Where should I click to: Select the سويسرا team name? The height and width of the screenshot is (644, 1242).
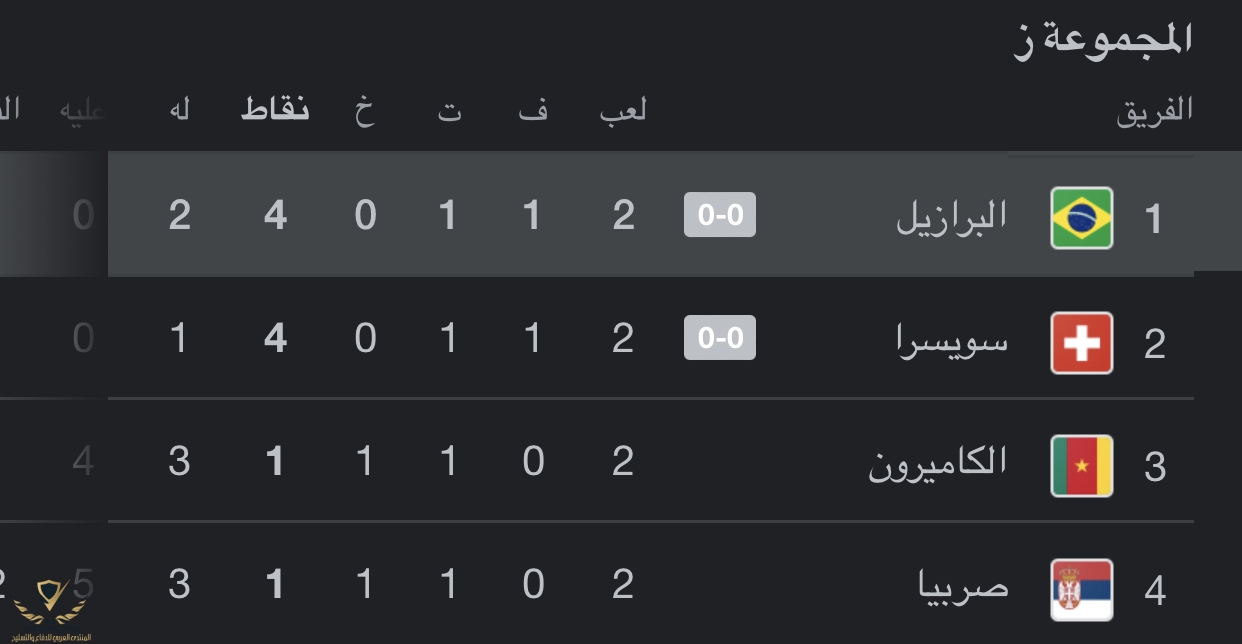[x=952, y=342]
